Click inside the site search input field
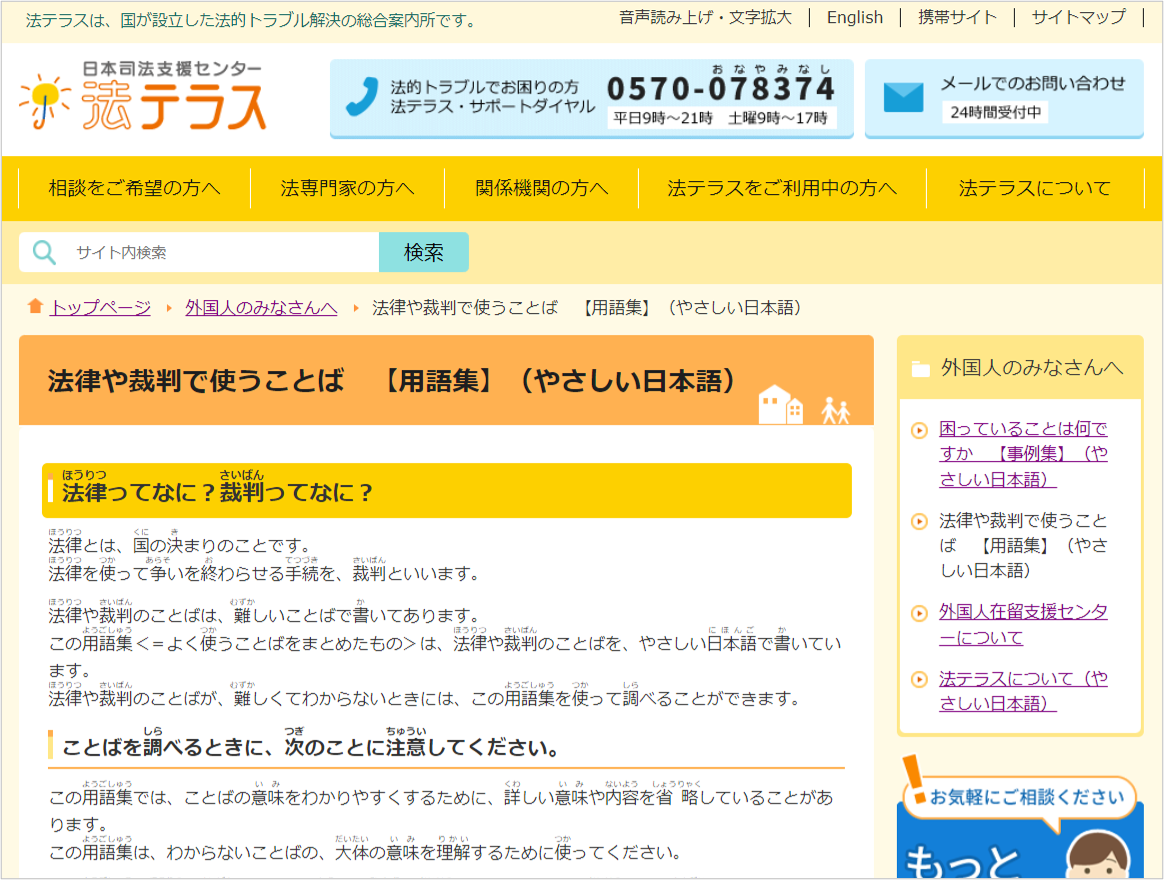 [x=200, y=252]
